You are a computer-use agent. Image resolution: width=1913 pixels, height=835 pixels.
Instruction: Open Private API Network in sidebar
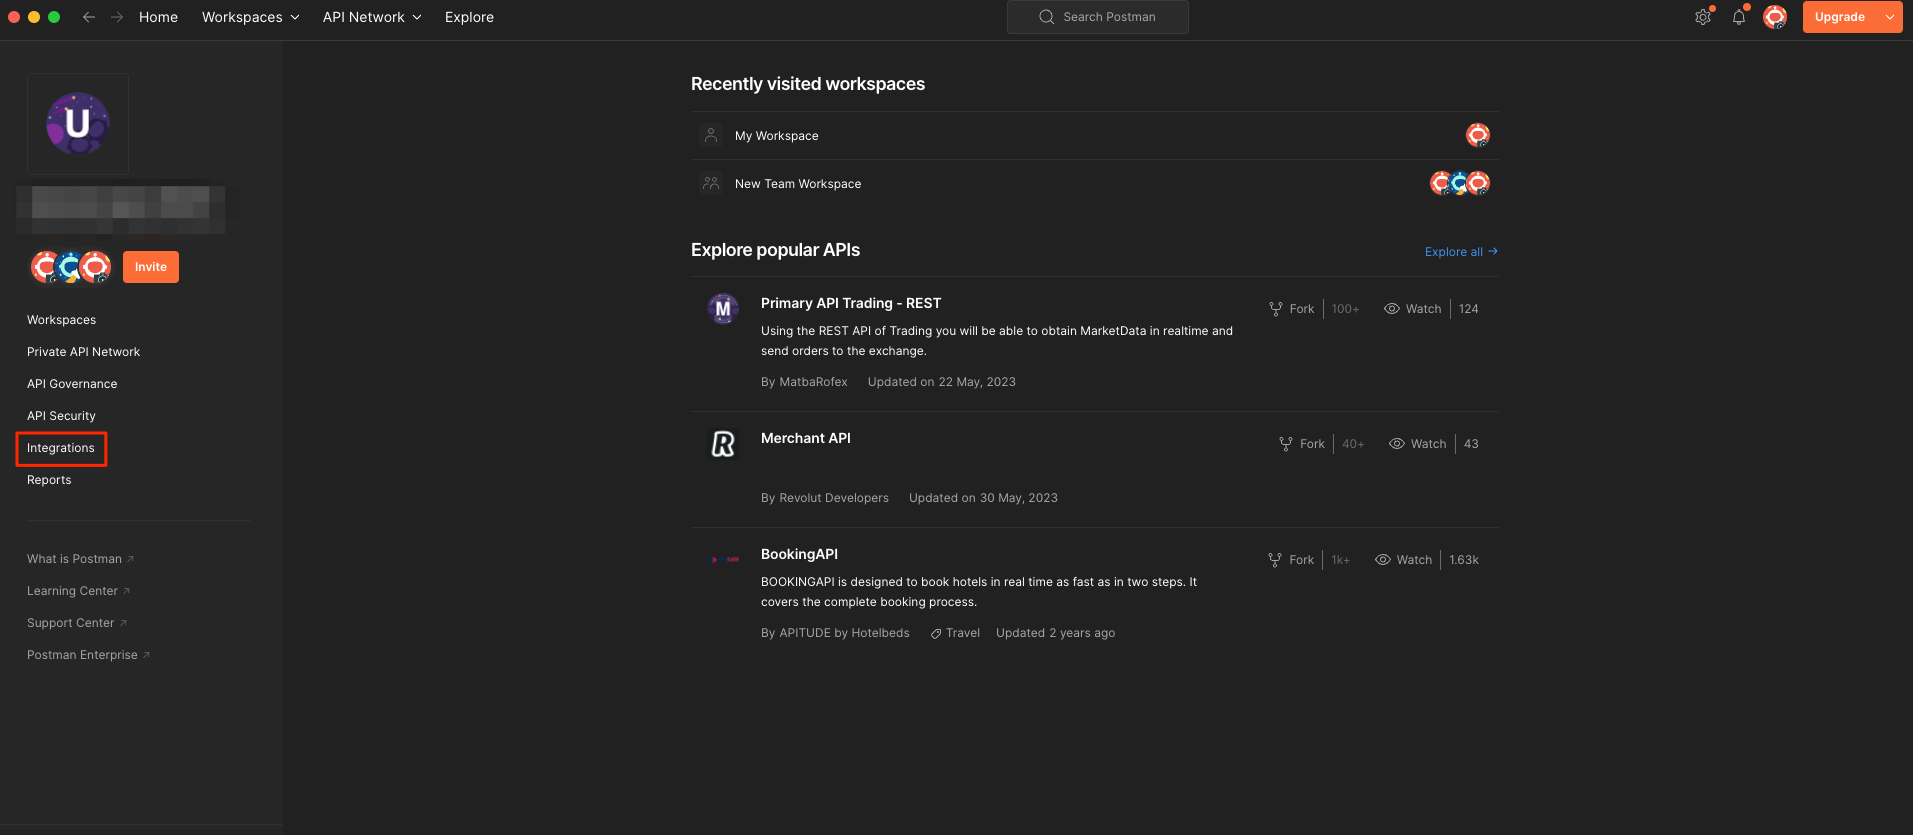[x=84, y=352]
